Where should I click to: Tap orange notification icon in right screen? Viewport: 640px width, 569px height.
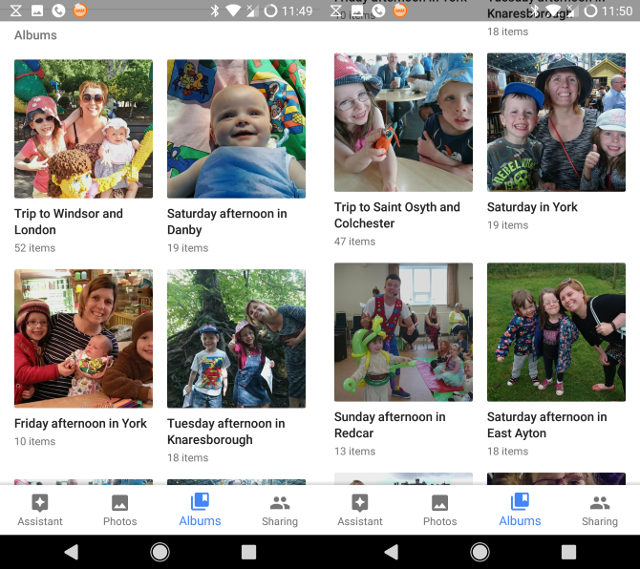tap(400, 11)
